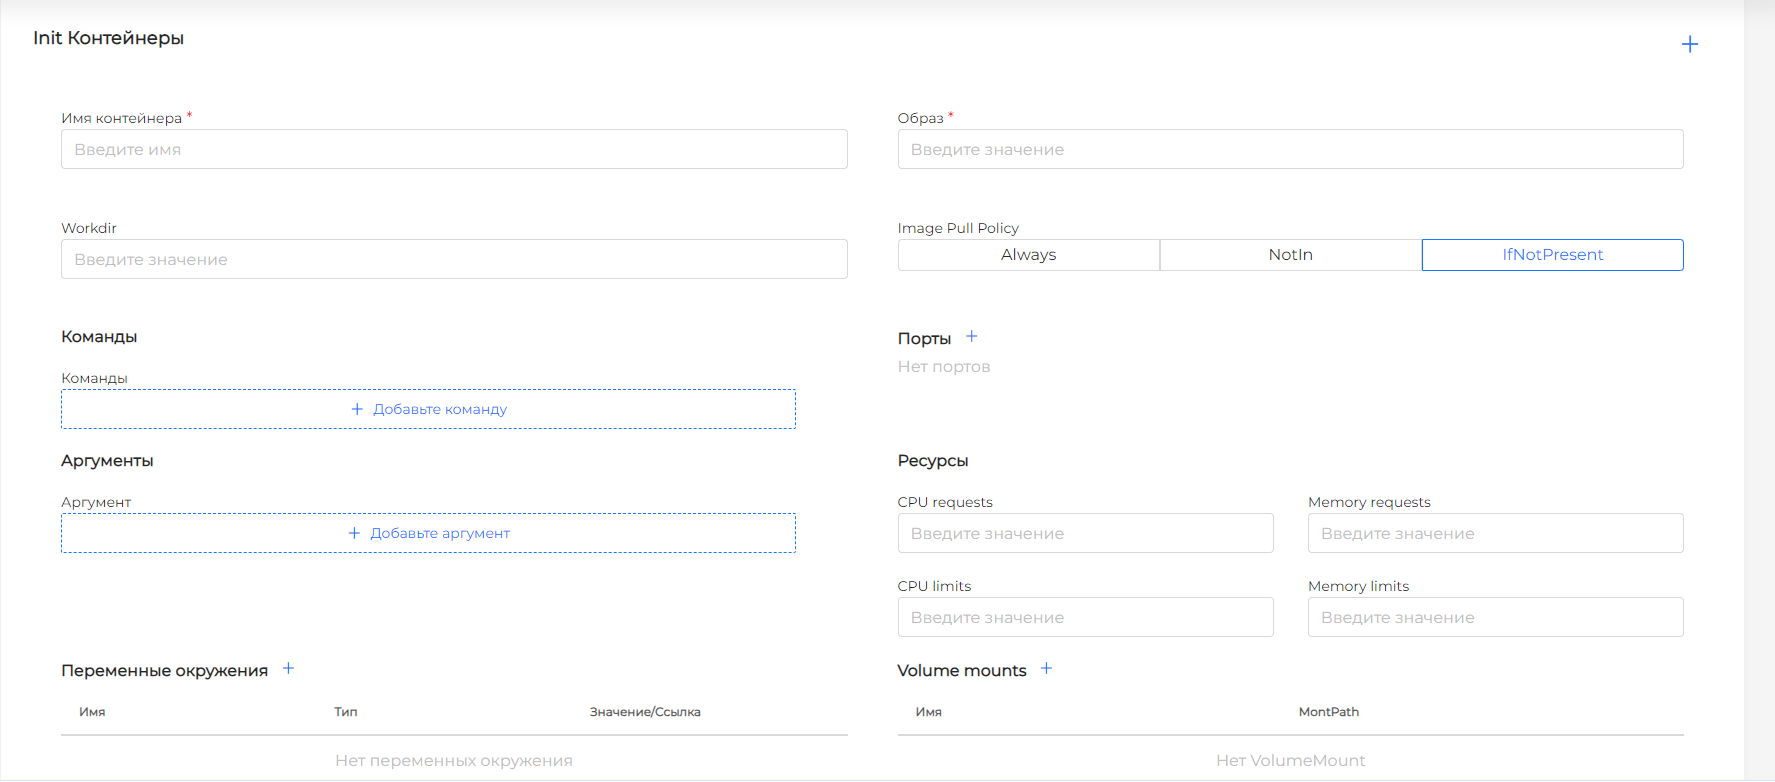Click into the Образ input field
This screenshot has height=782, width=1775.
pyautogui.click(x=1290, y=149)
